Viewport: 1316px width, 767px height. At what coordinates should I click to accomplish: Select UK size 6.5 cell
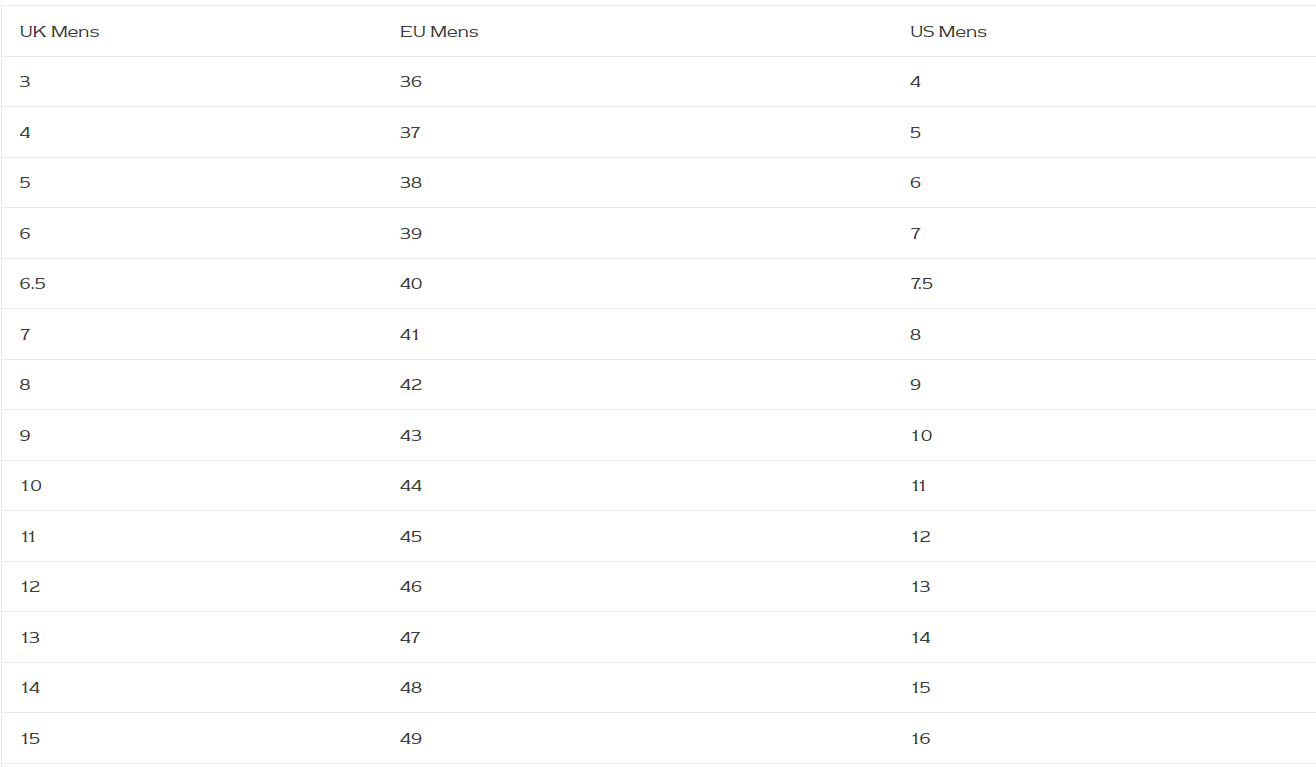tap(33, 284)
